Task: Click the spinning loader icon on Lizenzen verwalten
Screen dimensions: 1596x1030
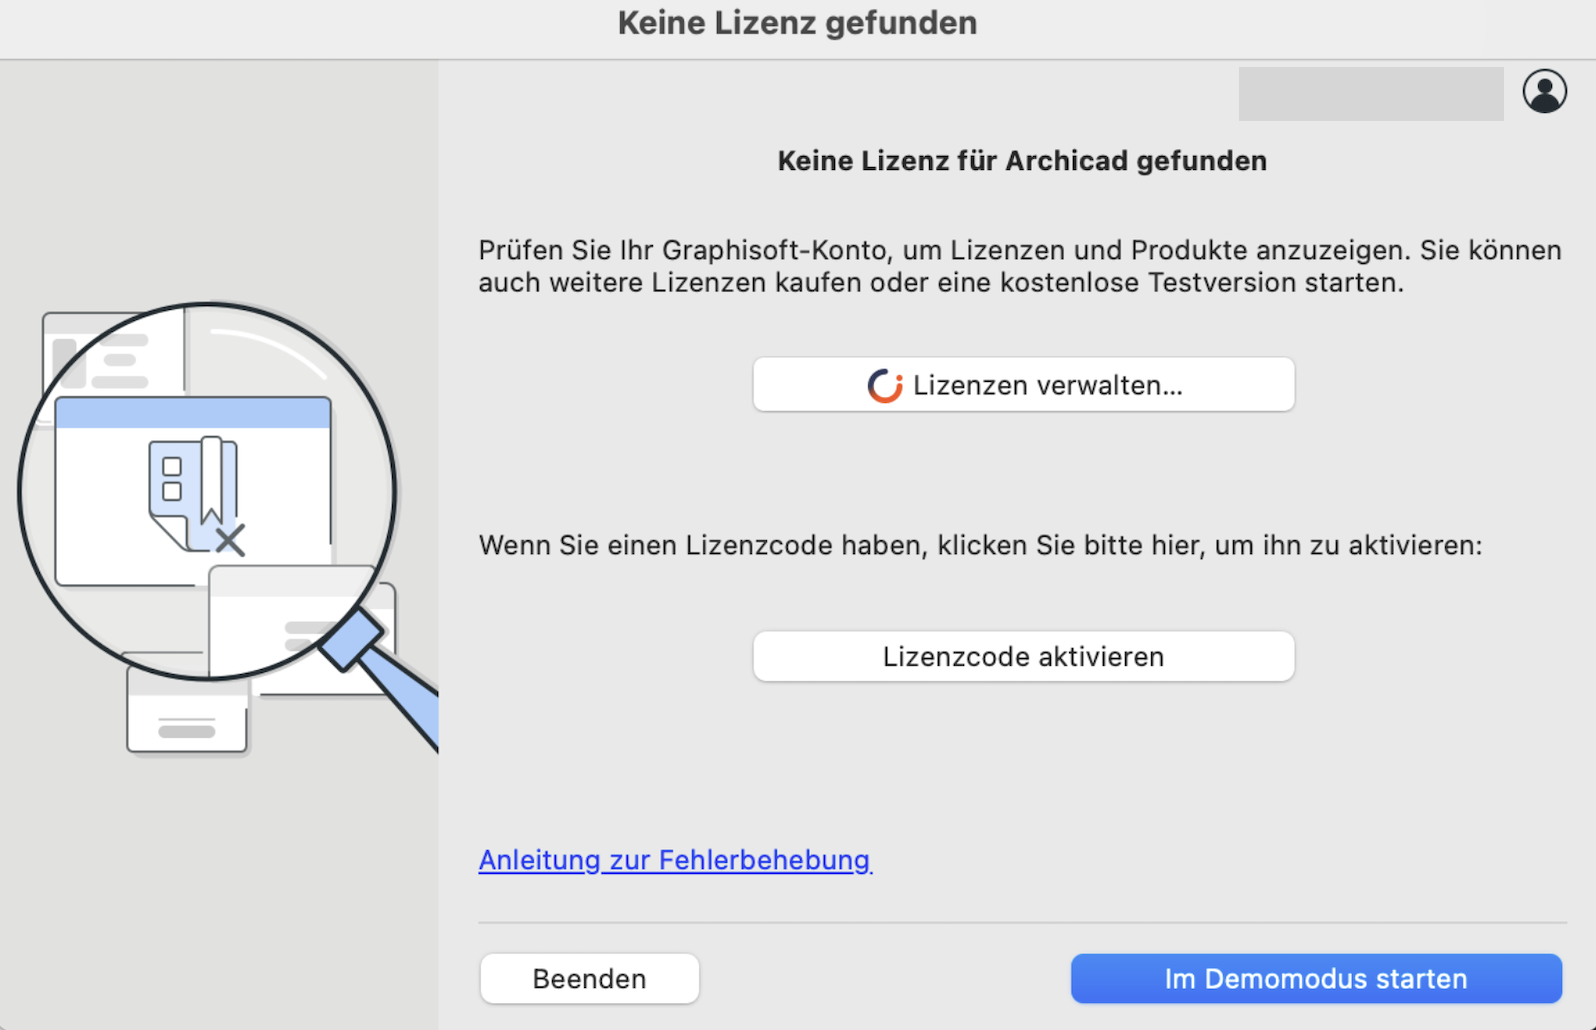Action: pyautogui.click(x=885, y=385)
